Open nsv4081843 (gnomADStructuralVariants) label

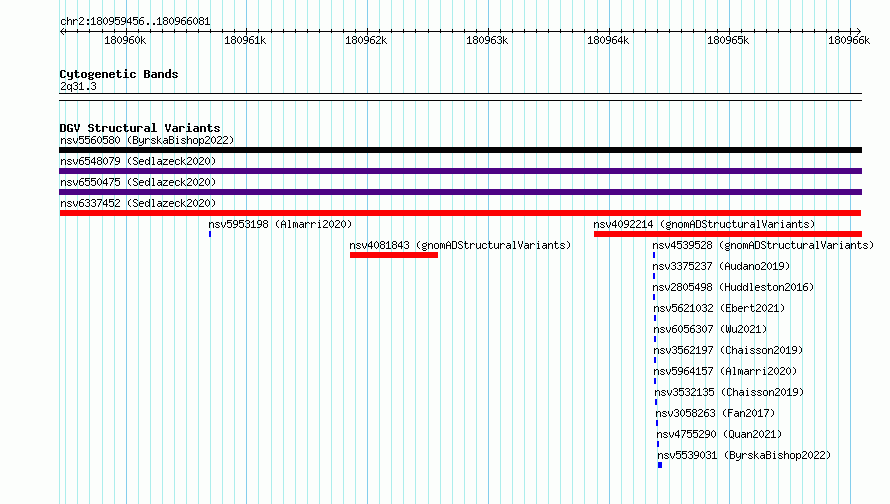[460, 245]
